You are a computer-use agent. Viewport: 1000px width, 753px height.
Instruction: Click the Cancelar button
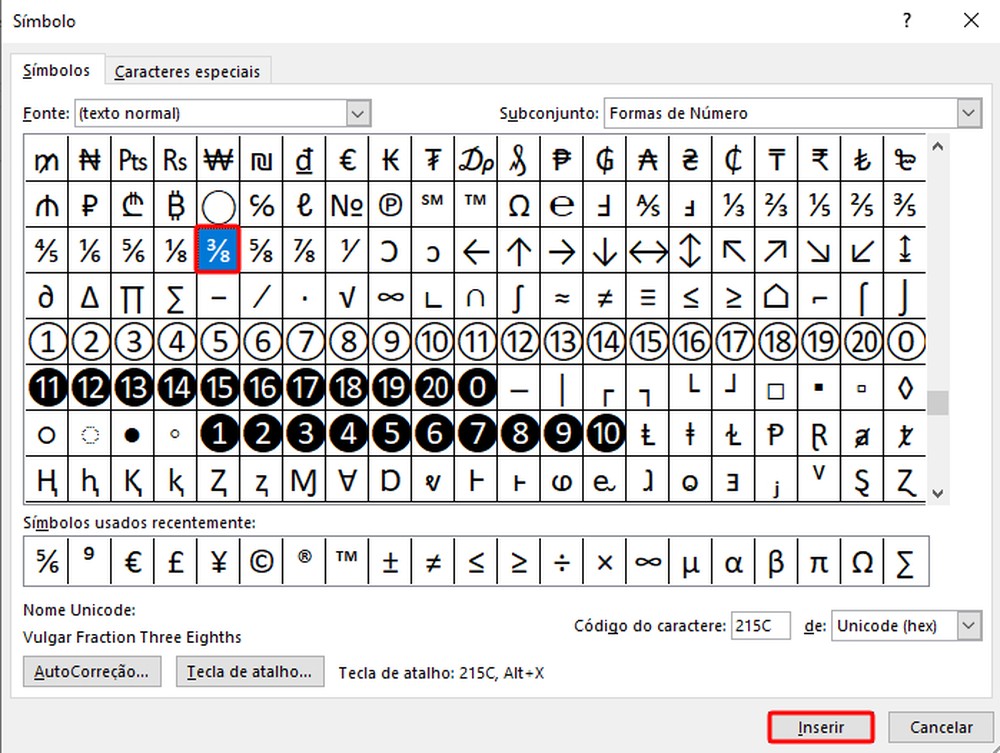[941, 727]
